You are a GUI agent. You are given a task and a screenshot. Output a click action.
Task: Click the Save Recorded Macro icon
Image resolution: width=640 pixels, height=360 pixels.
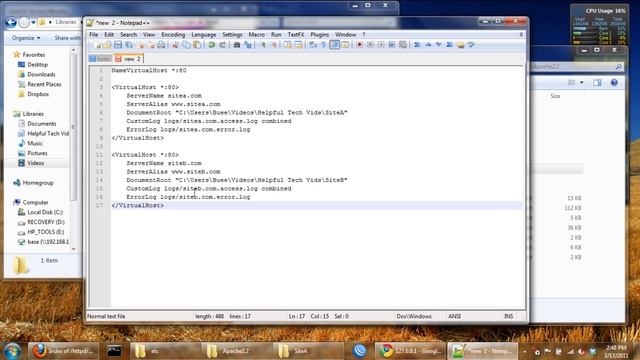click(x=403, y=45)
